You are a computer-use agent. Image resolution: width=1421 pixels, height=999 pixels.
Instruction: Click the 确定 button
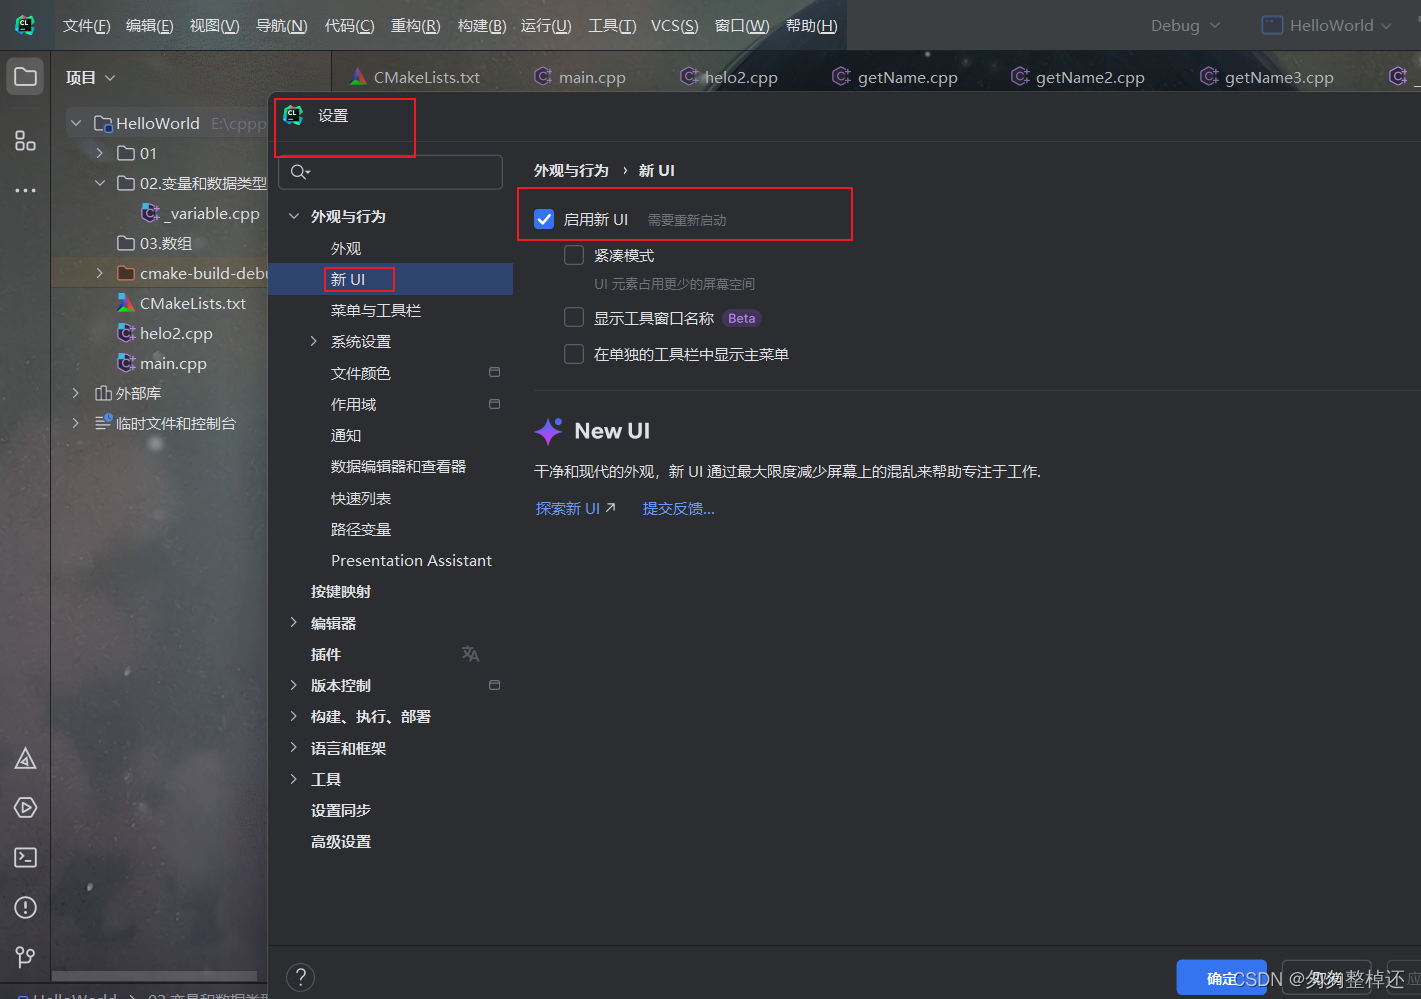1221,978
